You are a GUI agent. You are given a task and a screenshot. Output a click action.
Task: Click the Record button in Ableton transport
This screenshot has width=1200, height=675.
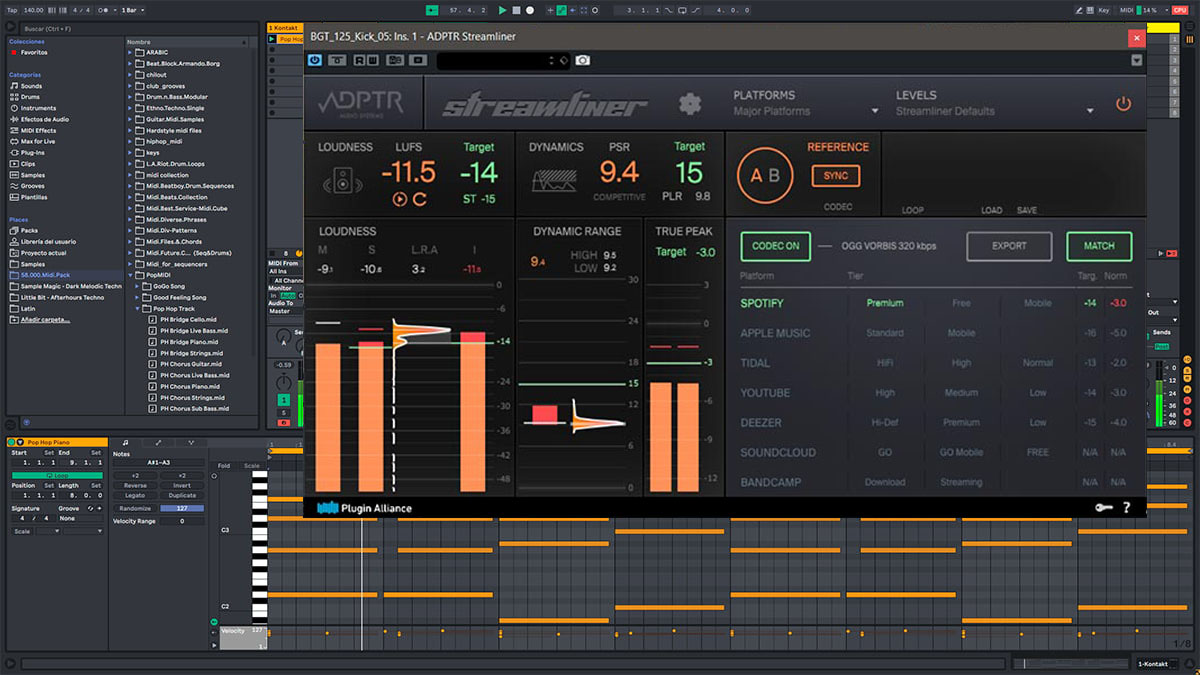point(530,10)
